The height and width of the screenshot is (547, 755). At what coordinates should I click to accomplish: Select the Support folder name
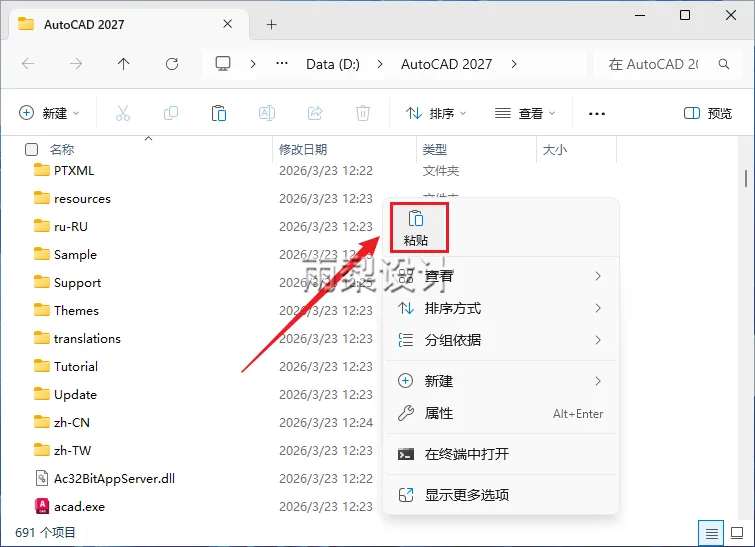(x=78, y=282)
